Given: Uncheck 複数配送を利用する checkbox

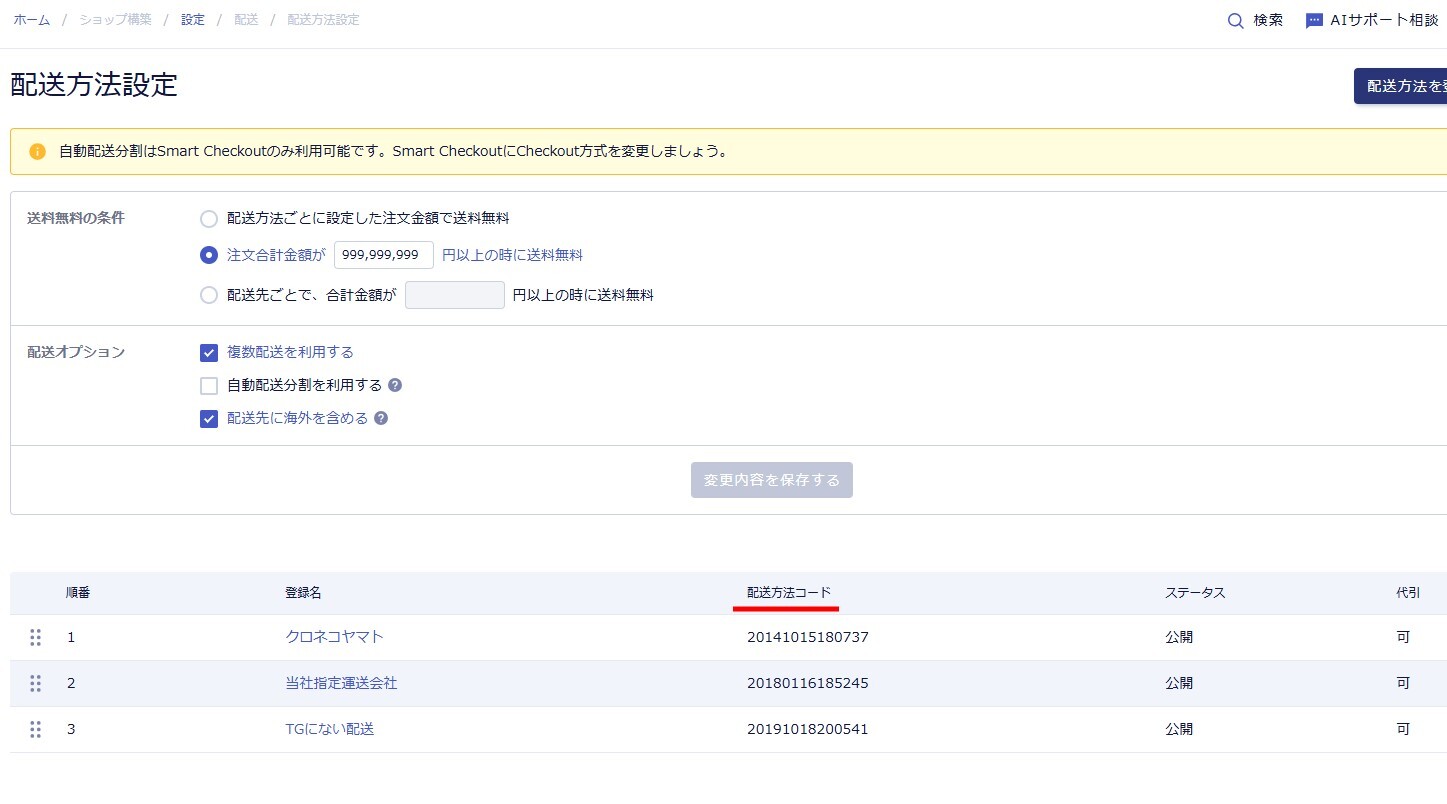Looking at the screenshot, I should pyautogui.click(x=209, y=352).
